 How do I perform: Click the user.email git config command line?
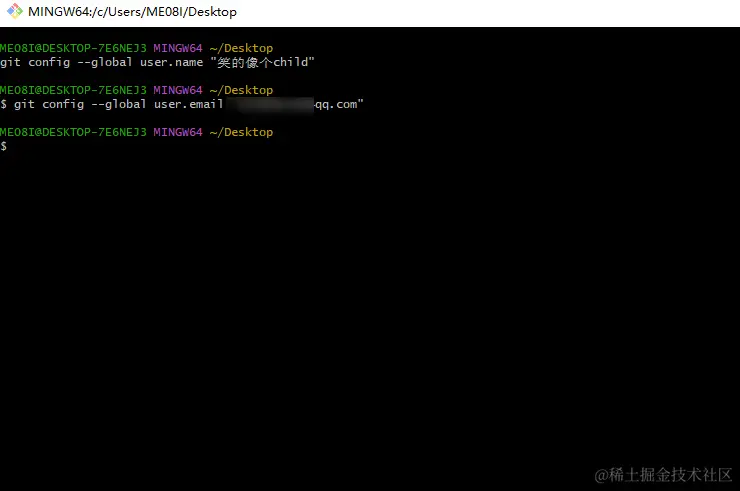(x=182, y=104)
